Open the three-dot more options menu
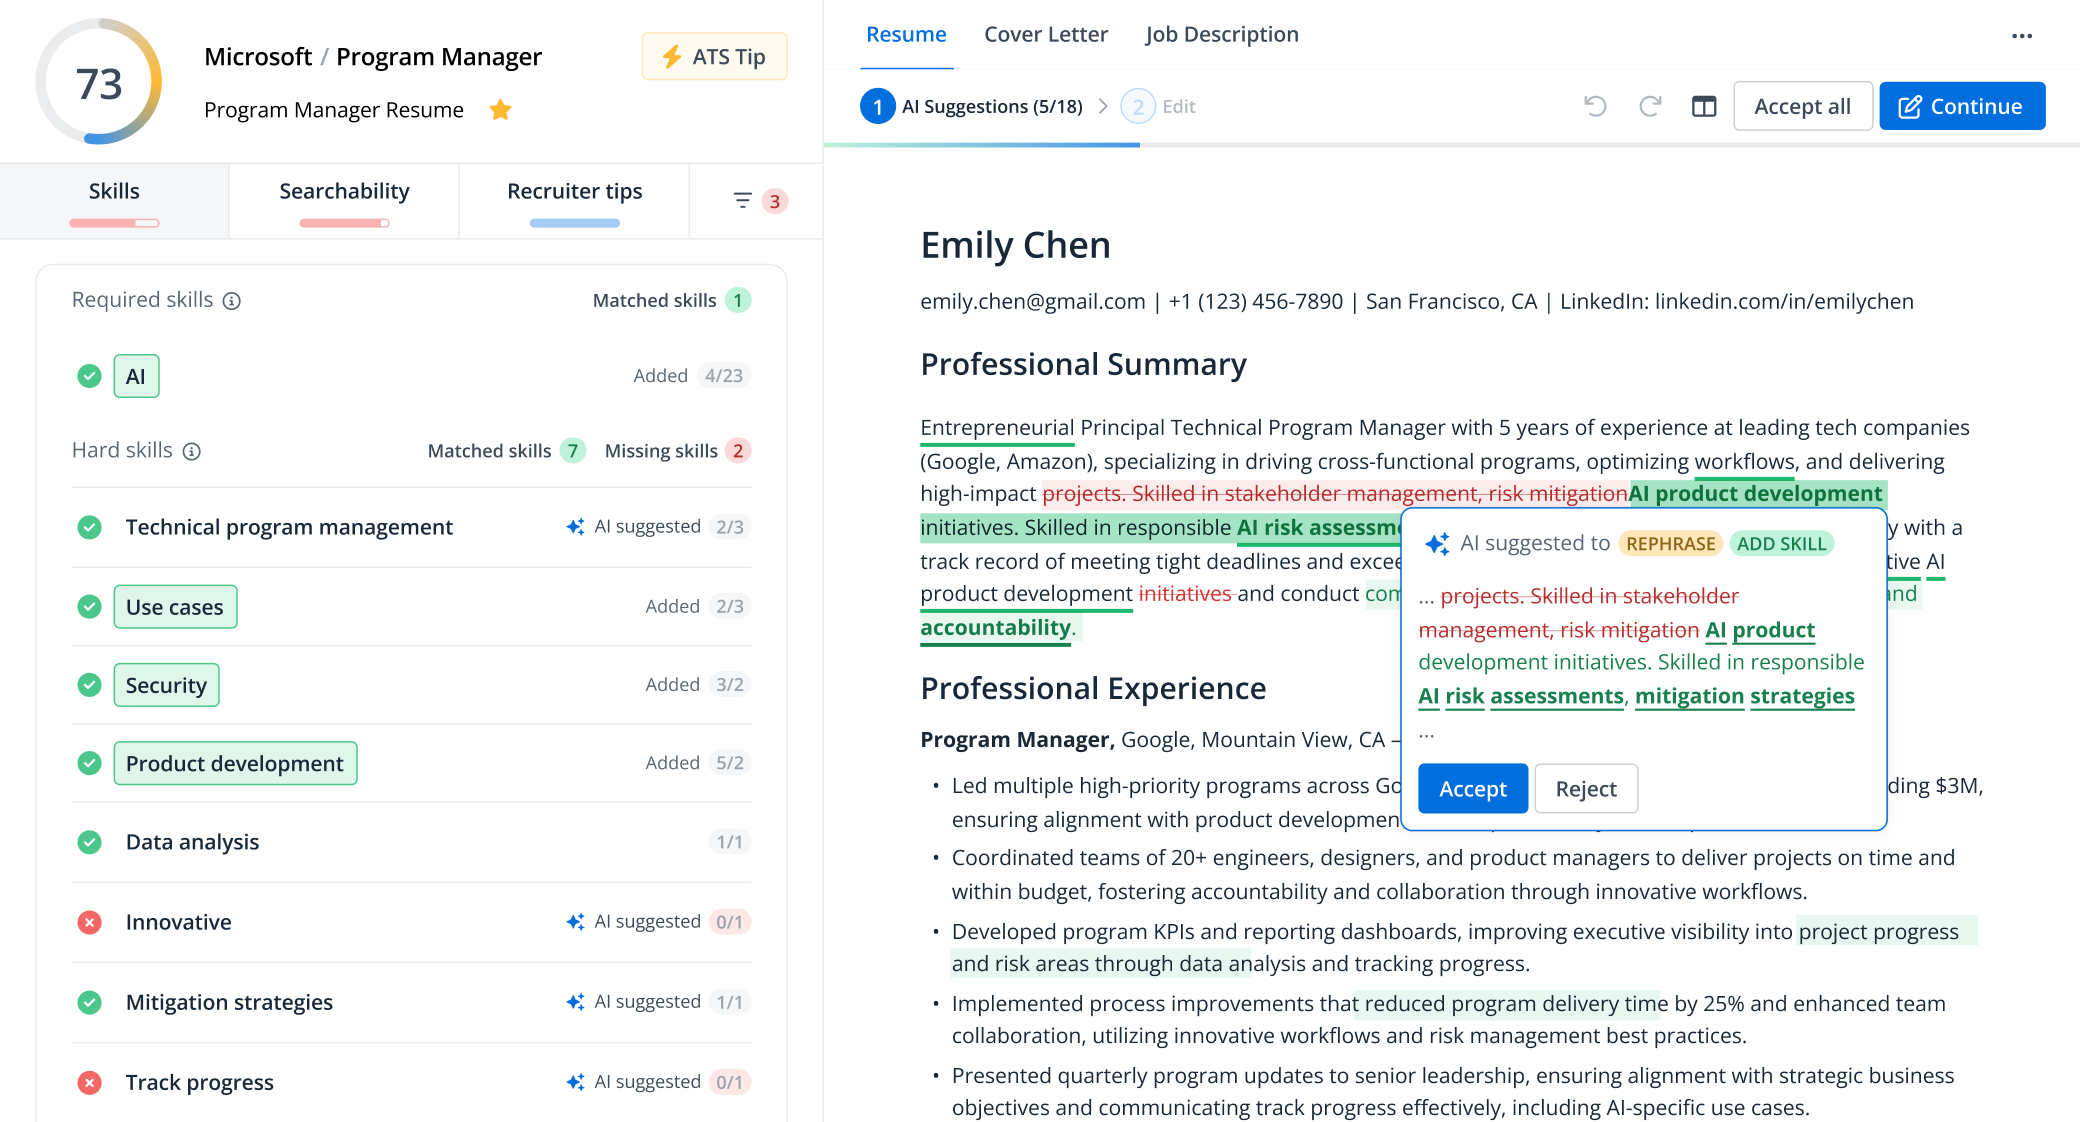 [x=2023, y=35]
